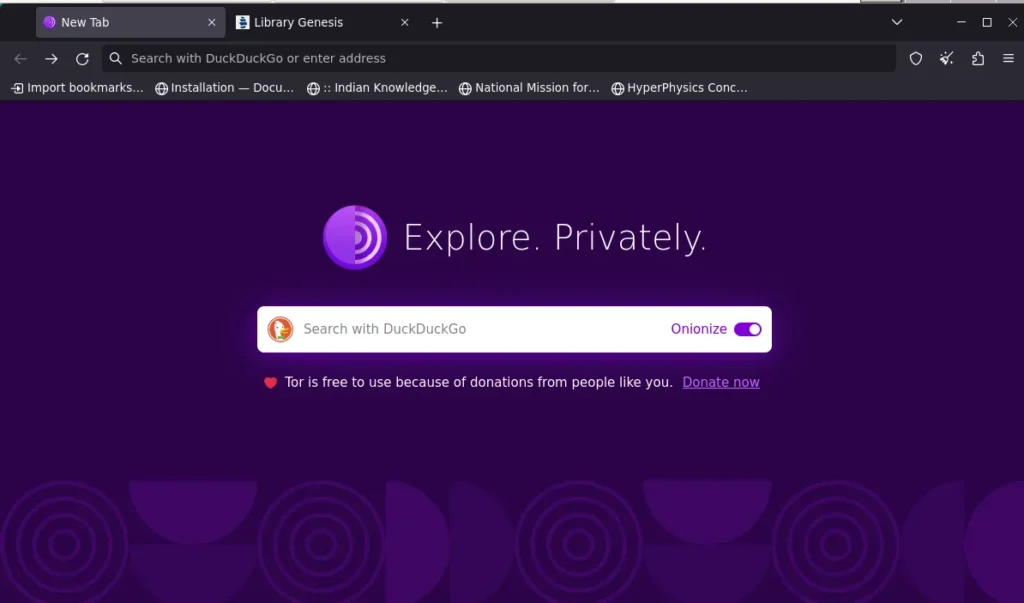Minimize the browser window
Screen dimensions: 1024x603
point(961,22)
